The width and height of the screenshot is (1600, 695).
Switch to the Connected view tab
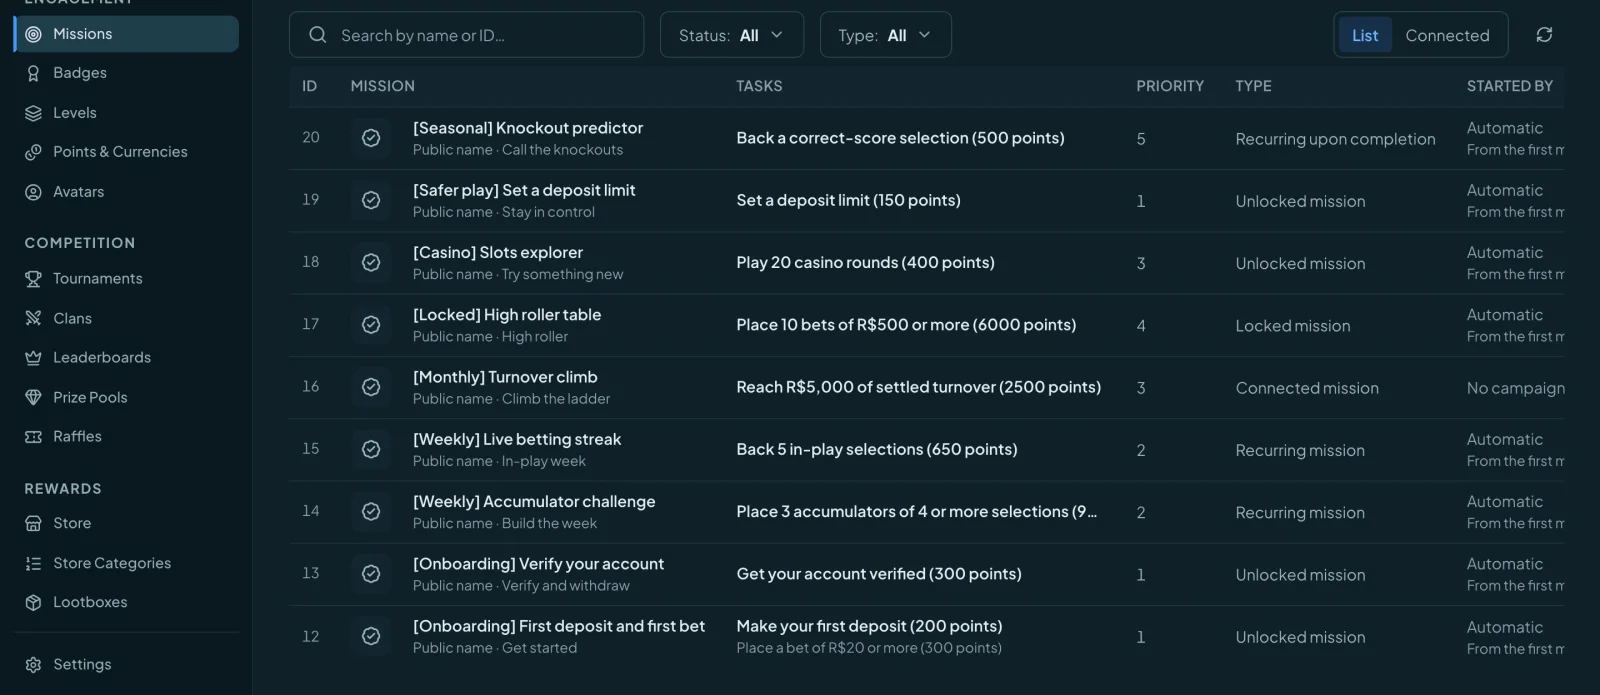point(1447,35)
